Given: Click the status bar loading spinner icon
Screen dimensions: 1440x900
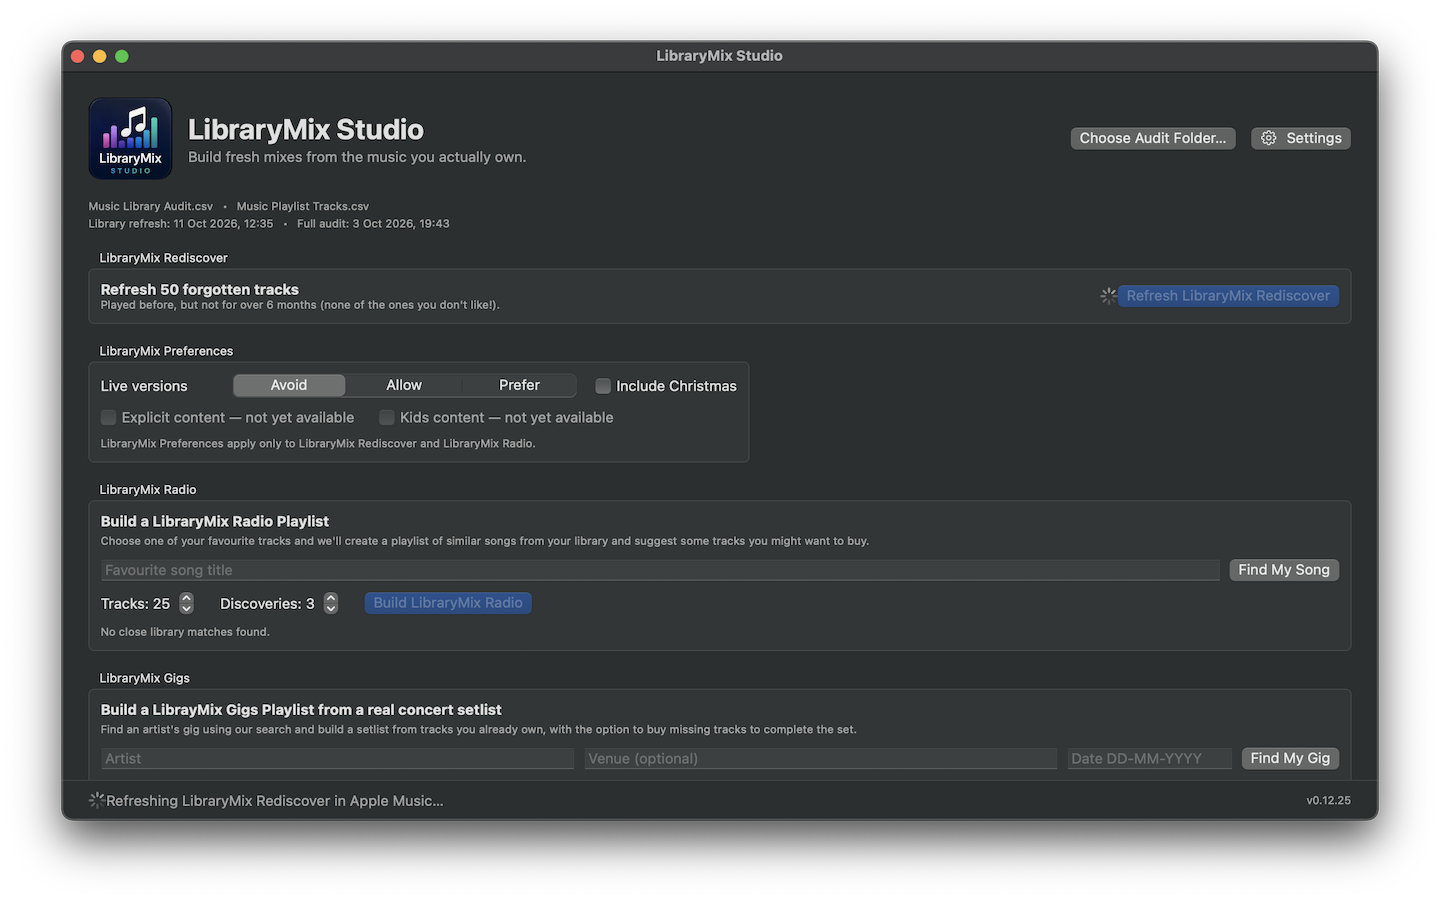Looking at the screenshot, I should (x=96, y=800).
